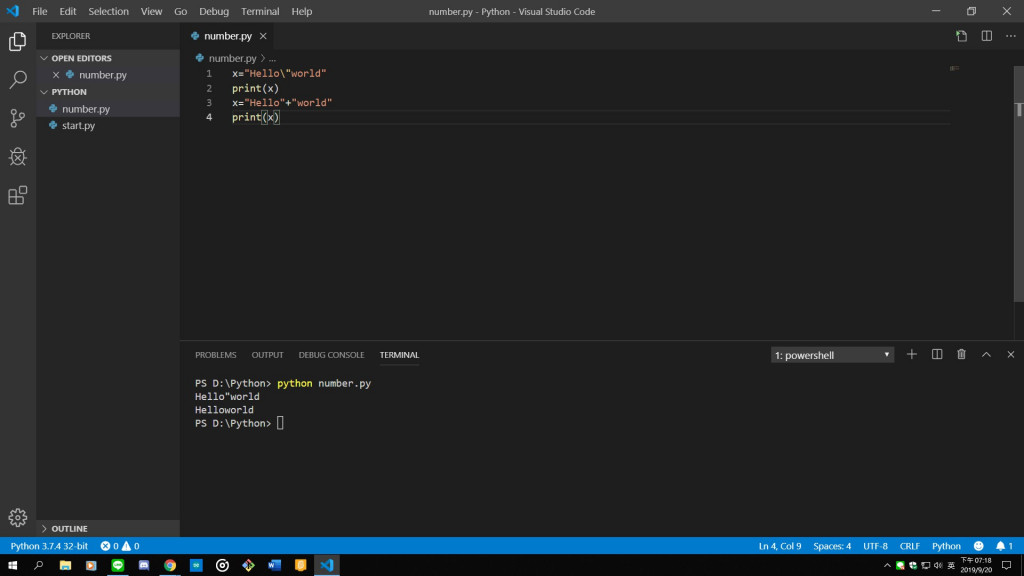The width and height of the screenshot is (1024, 576).
Task: Click the feedback smiley in status bar
Action: [x=978, y=546]
